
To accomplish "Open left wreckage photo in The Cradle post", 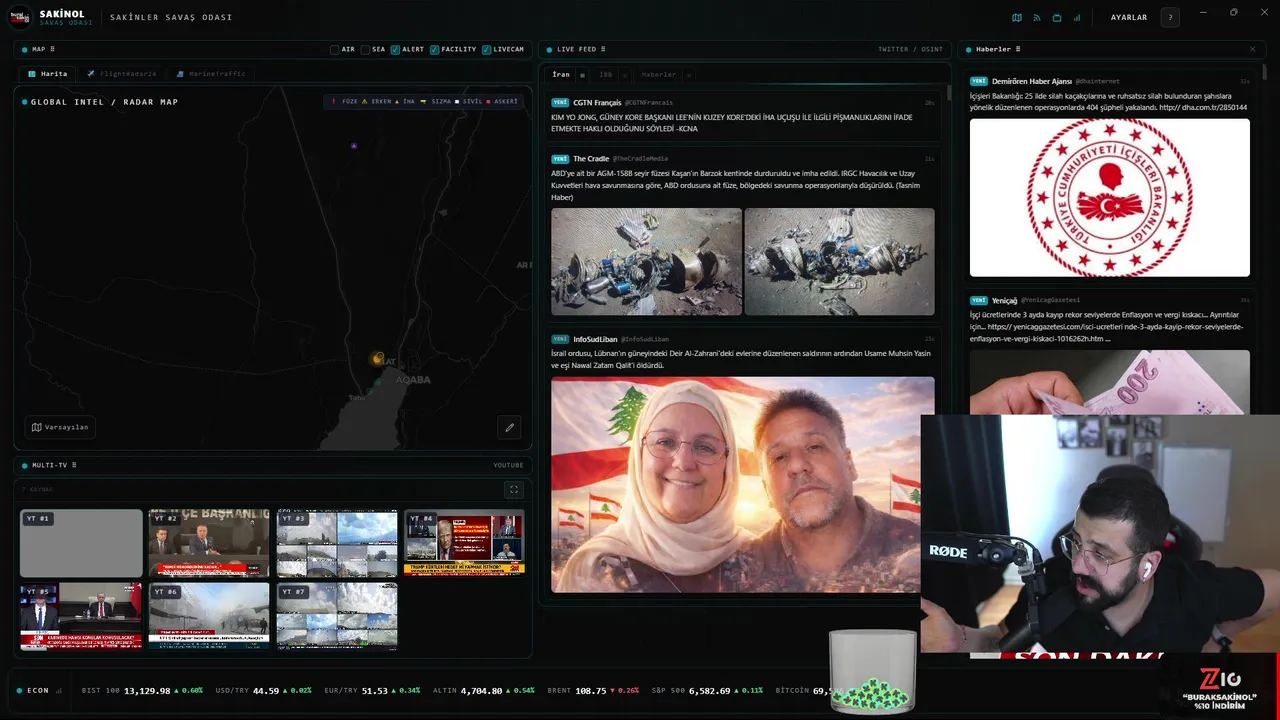I will pos(646,261).
